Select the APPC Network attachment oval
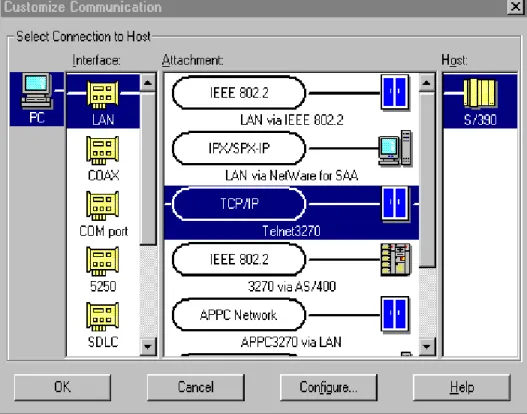527x414 pixels. coord(239,315)
